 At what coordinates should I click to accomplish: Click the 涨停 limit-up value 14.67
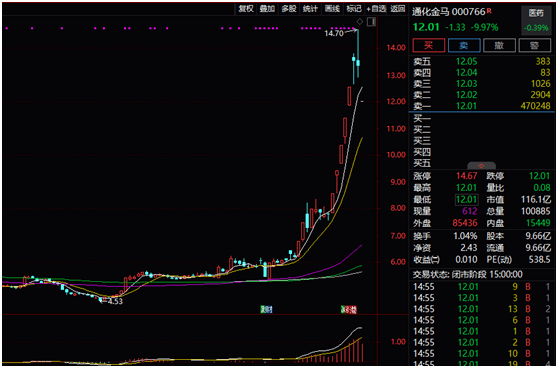coord(467,176)
